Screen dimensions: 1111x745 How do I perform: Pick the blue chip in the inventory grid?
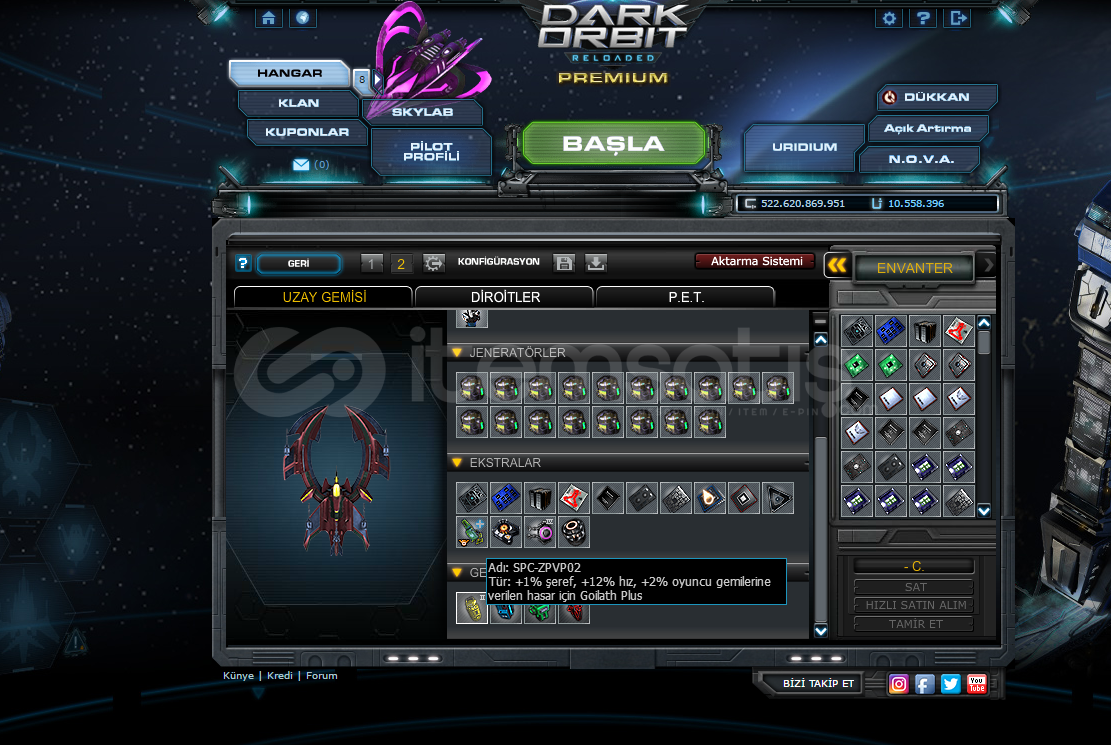click(x=891, y=331)
